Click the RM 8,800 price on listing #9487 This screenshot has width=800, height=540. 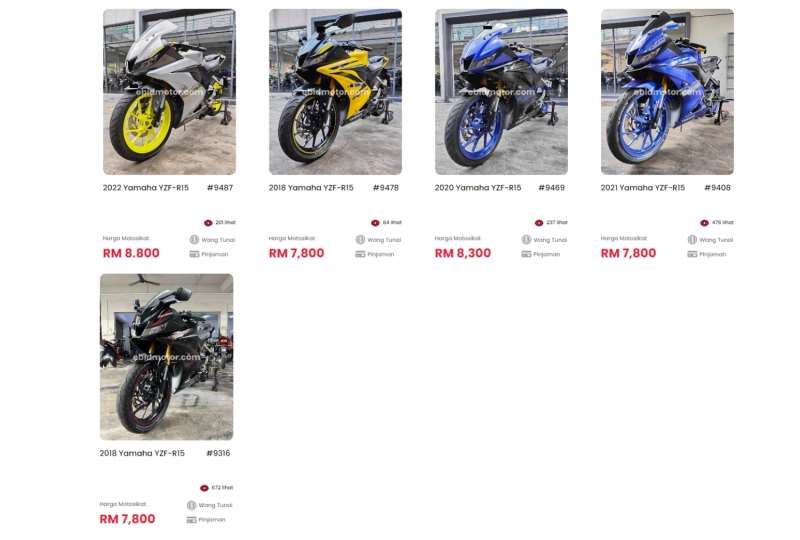[131, 253]
